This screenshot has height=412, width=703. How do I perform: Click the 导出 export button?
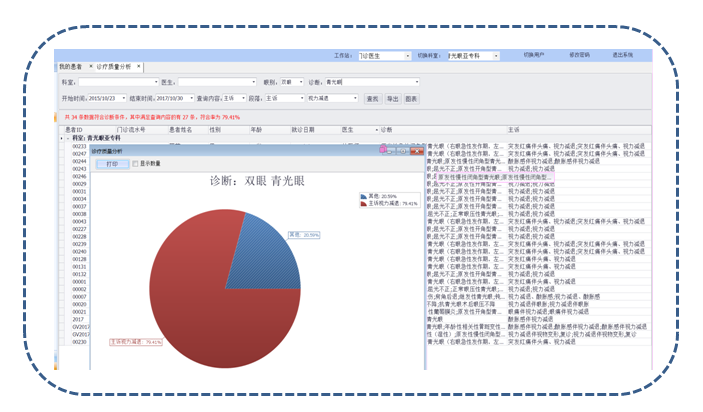pyautogui.click(x=392, y=99)
